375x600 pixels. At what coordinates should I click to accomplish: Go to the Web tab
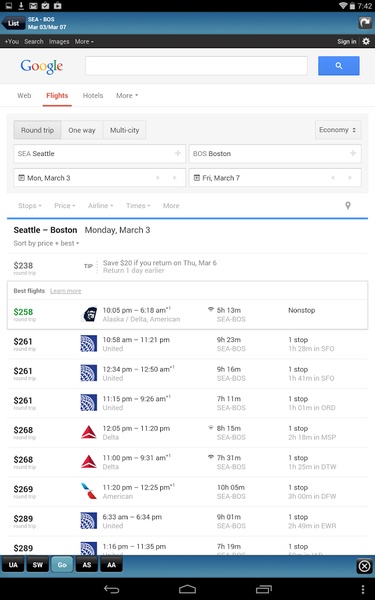pos(24,96)
